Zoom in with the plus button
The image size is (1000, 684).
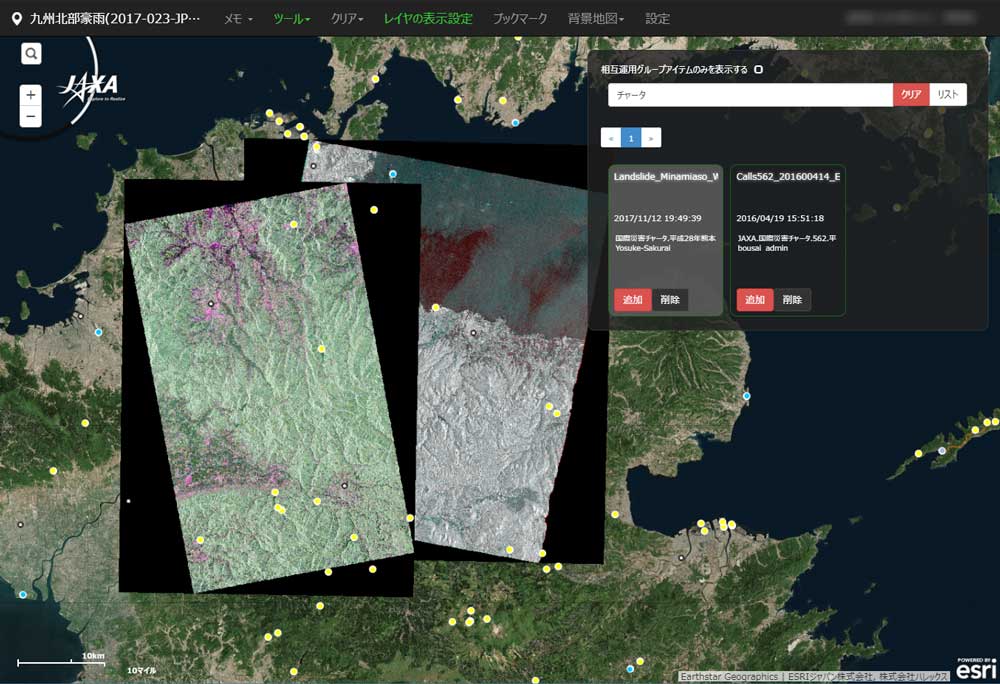tap(31, 96)
